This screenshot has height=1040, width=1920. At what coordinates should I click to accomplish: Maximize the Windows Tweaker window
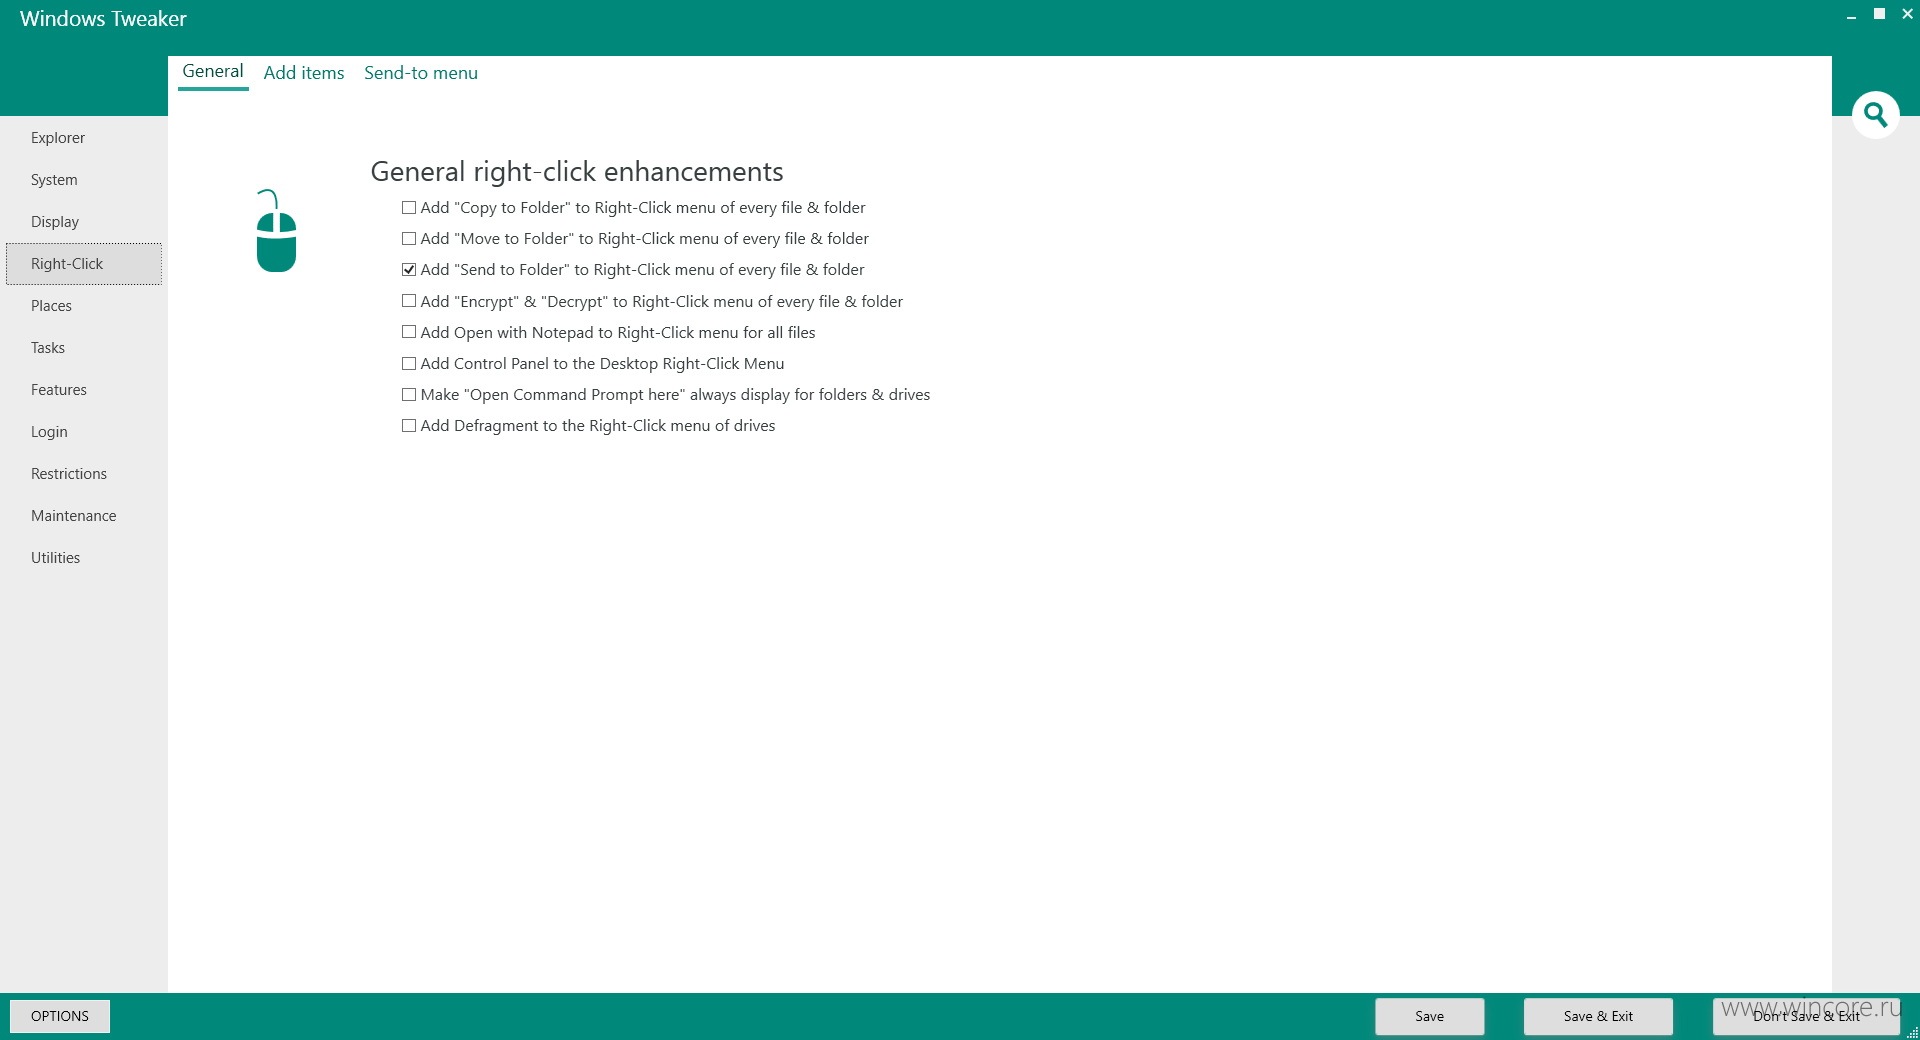click(x=1879, y=14)
